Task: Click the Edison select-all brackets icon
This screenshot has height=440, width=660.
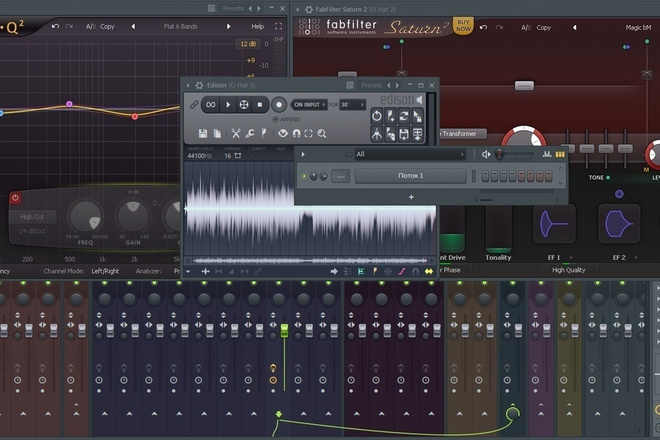Action: (x=309, y=133)
